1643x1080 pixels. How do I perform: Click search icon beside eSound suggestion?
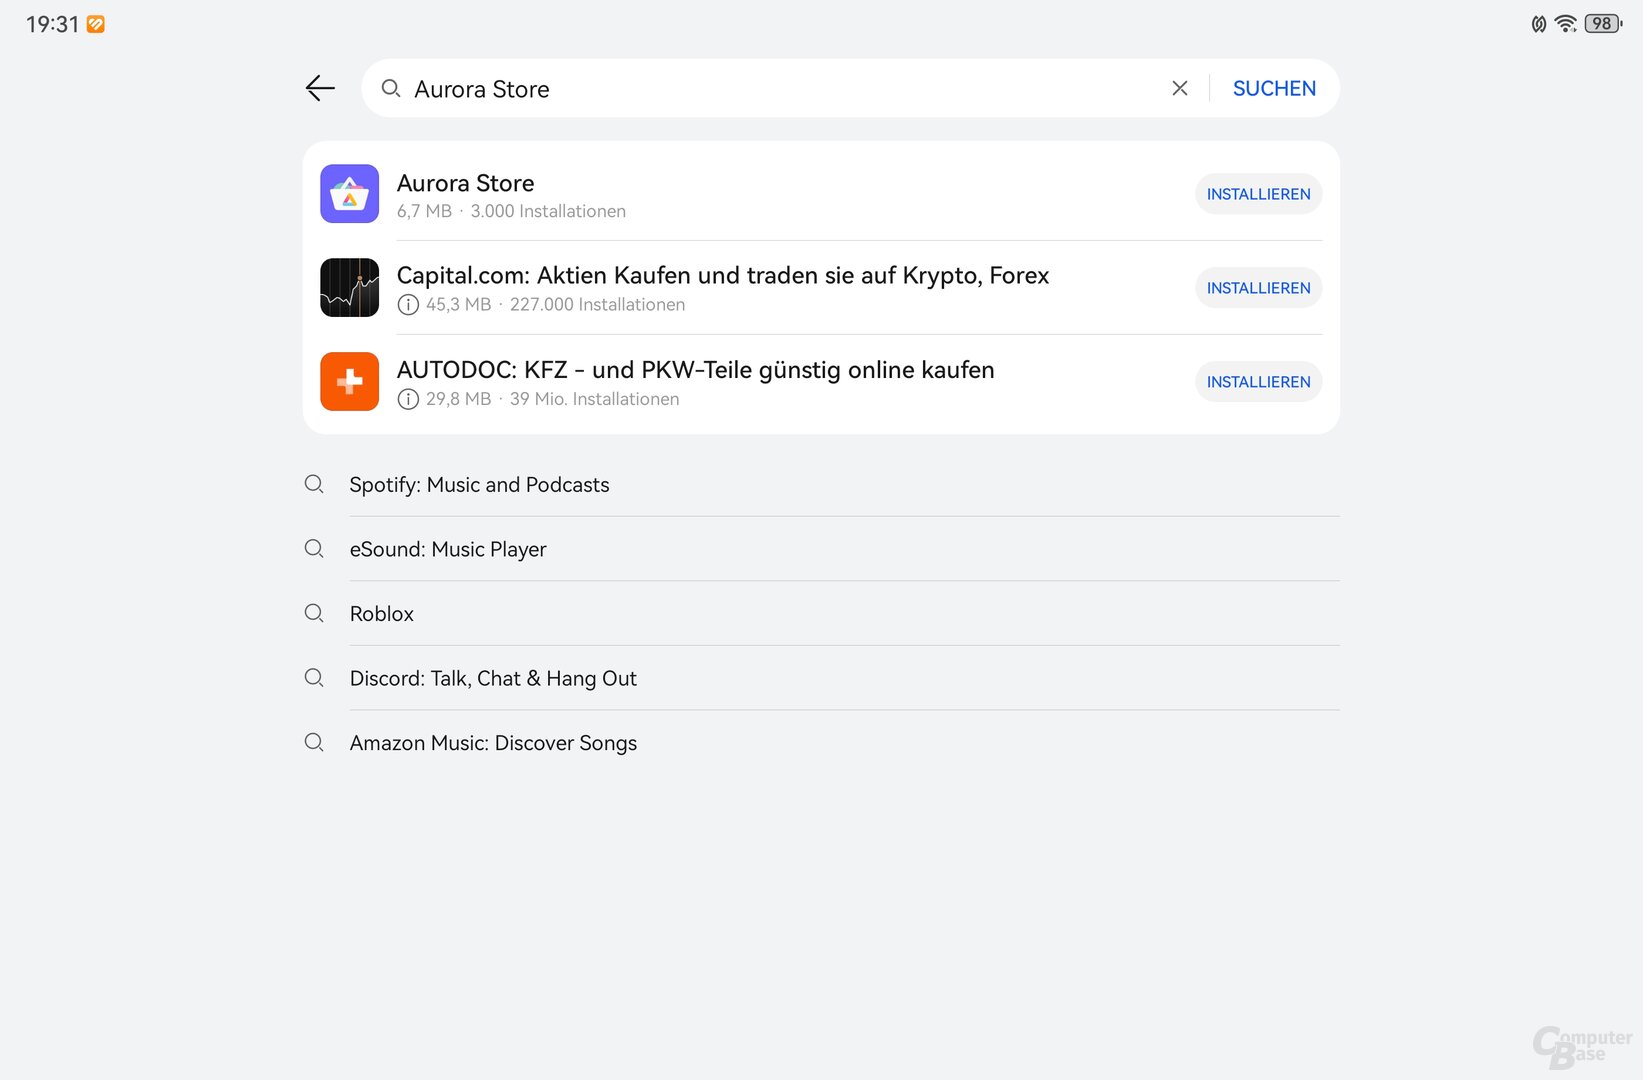coord(314,549)
